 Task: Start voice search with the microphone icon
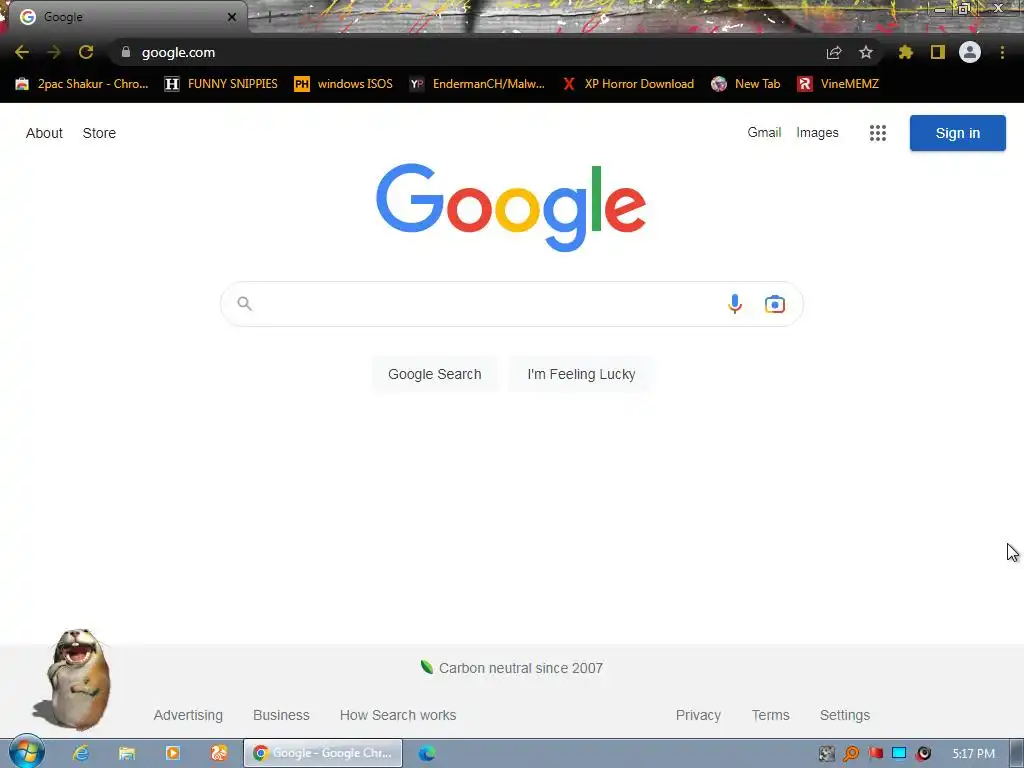pyautogui.click(x=735, y=304)
